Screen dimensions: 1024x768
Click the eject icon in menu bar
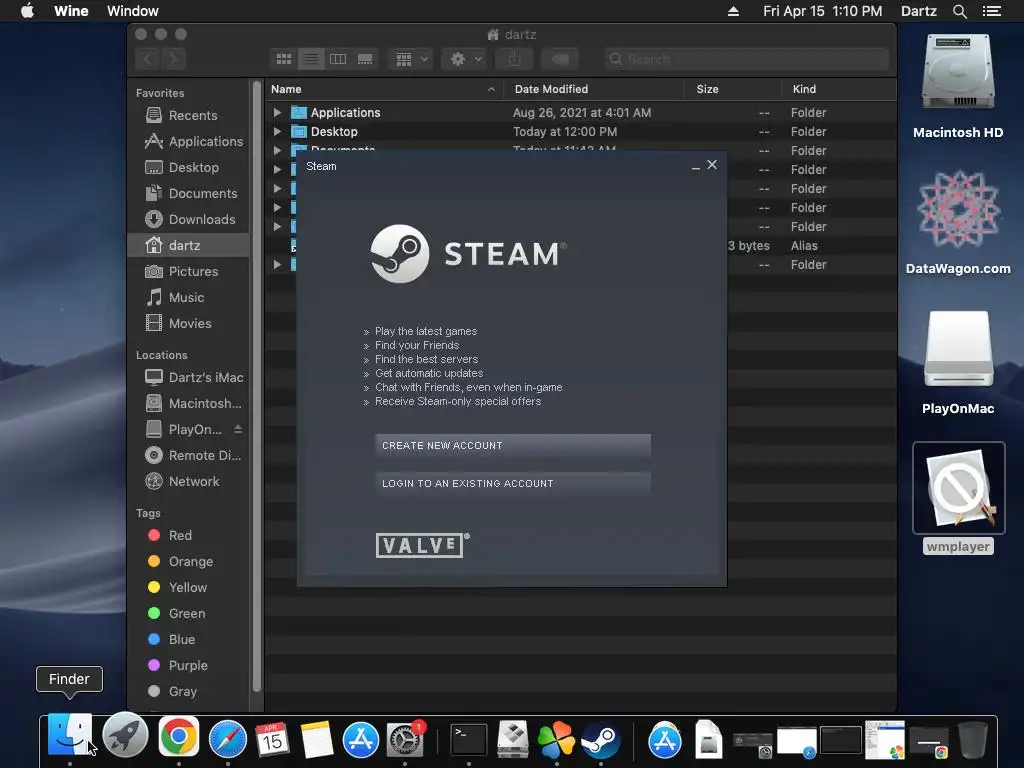(x=733, y=11)
